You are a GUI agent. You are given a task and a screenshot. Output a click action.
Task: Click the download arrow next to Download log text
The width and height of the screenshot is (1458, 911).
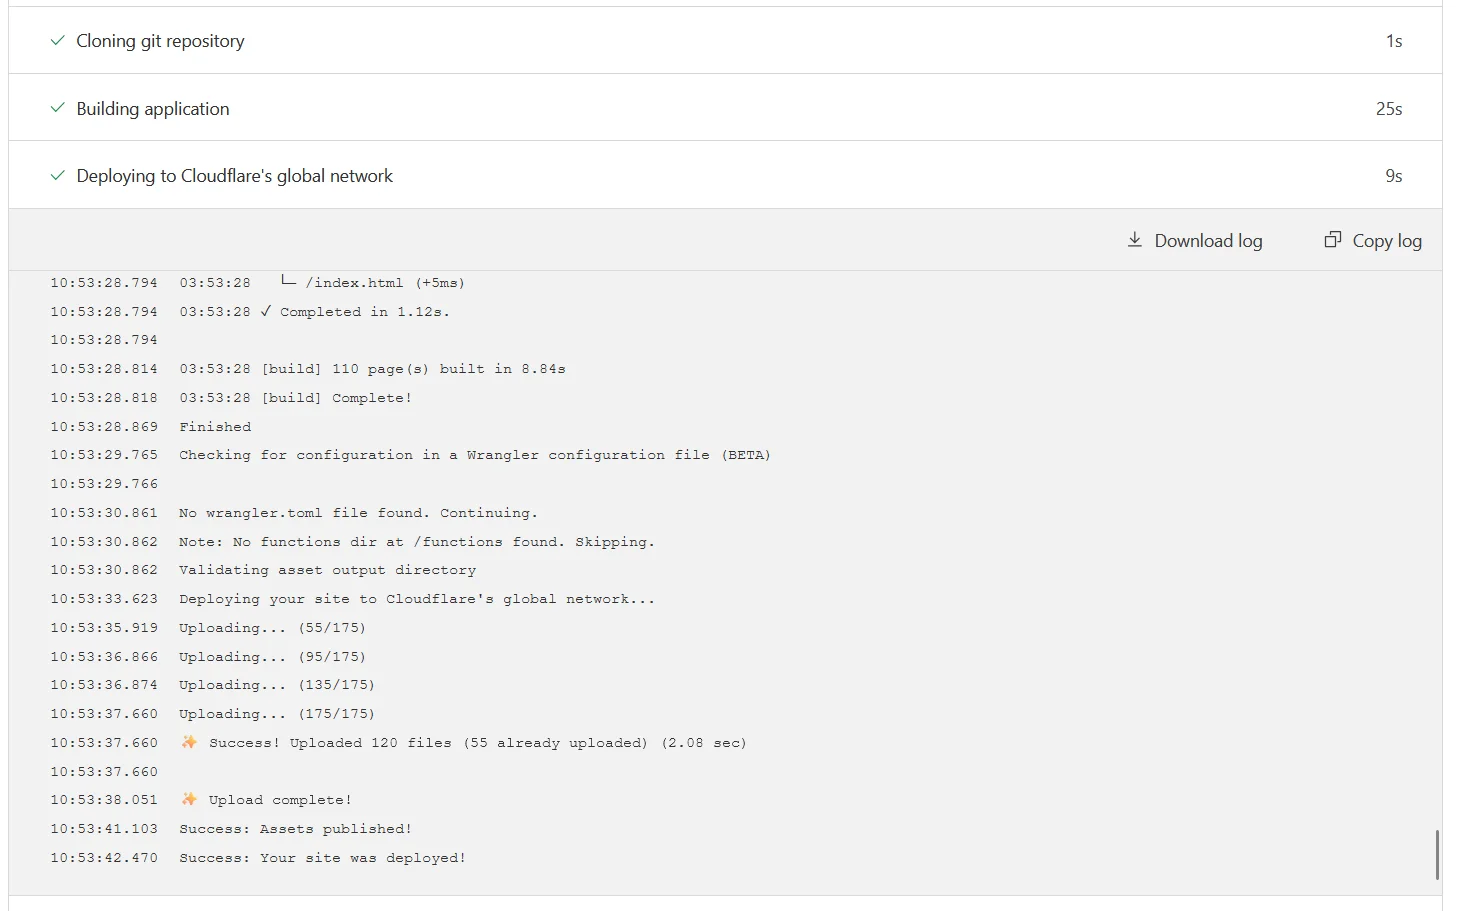(x=1135, y=240)
